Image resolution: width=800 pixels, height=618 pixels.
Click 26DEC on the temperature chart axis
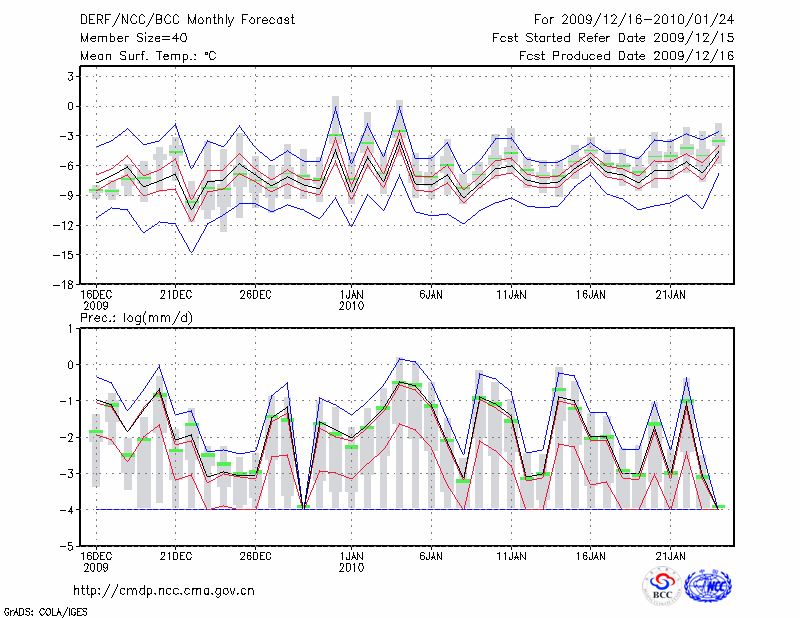255,295
